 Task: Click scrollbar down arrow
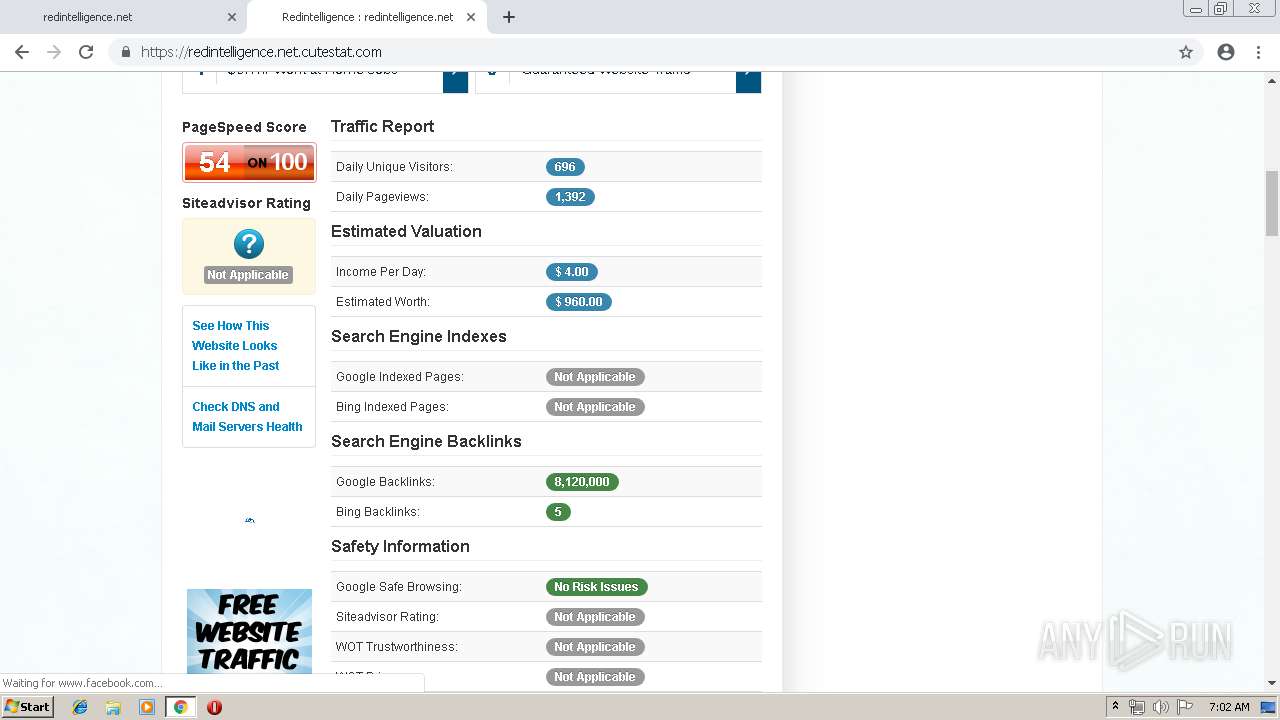pos(1272,684)
